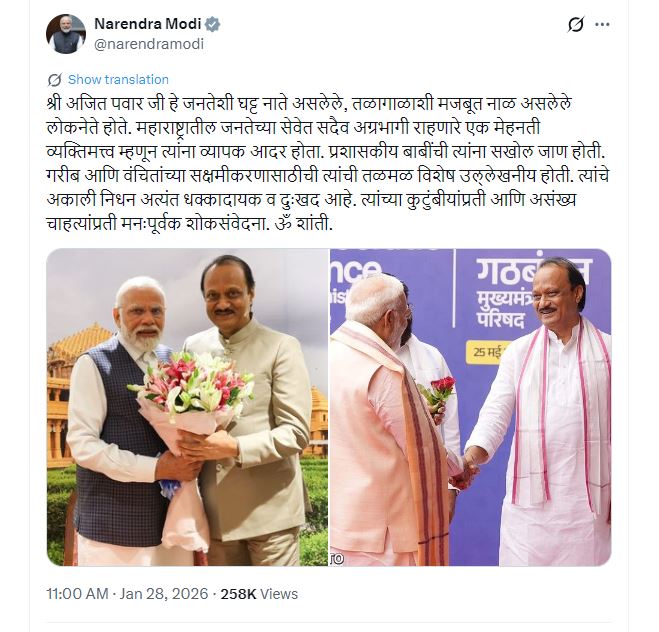The width and height of the screenshot is (659, 632).
Task: Click the Jan 28, 2026 date
Action: tap(164, 594)
